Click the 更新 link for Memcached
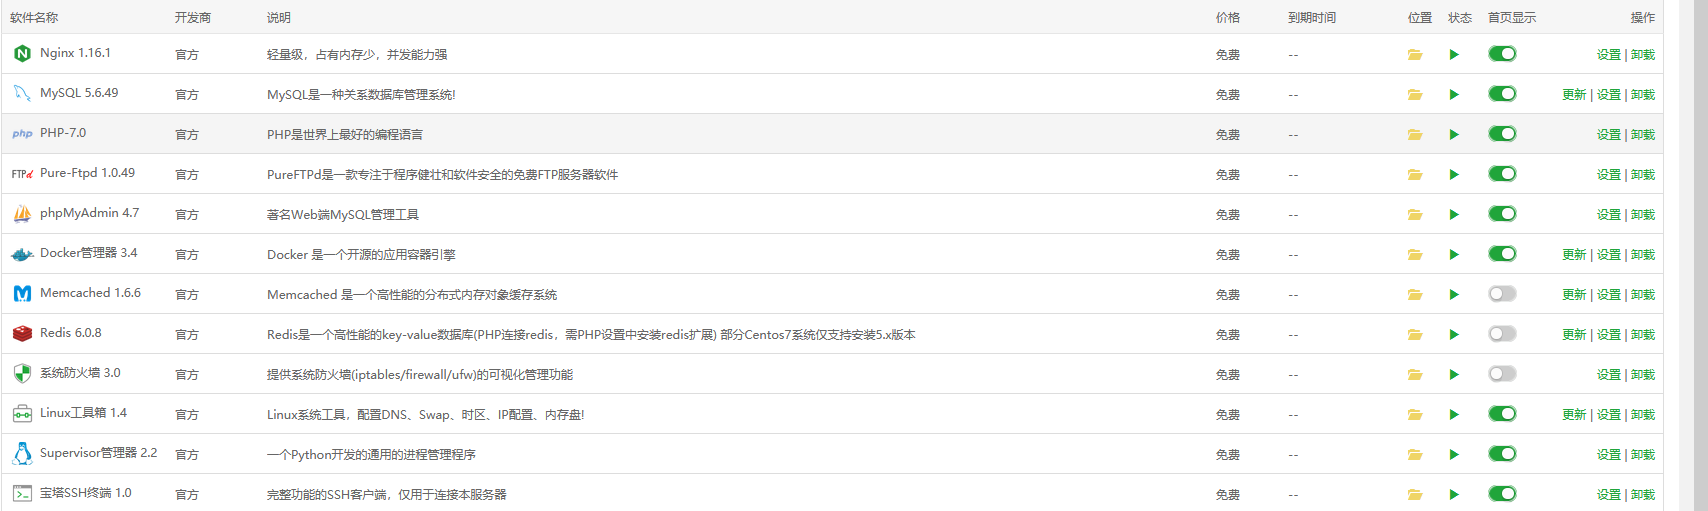 tap(1574, 295)
